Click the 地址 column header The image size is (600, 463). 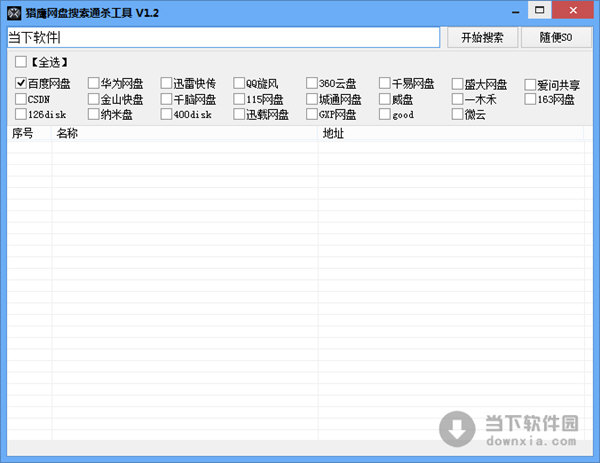(x=451, y=133)
